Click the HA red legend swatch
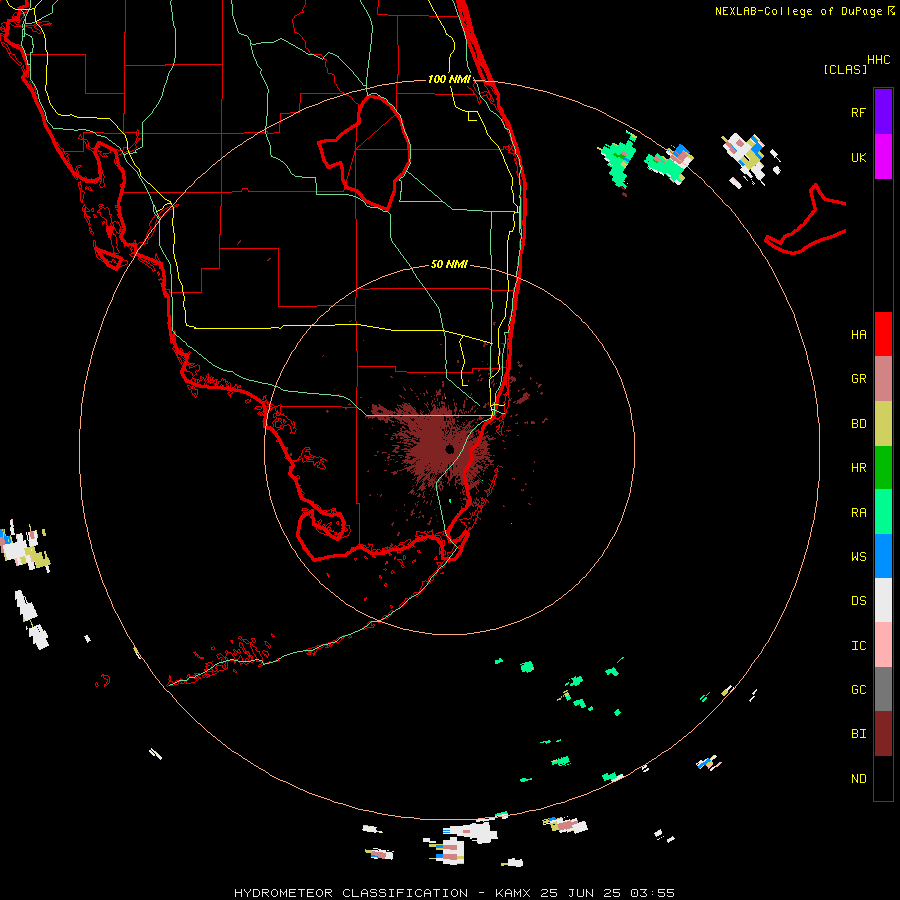900x900 pixels. (x=883, y=334)
